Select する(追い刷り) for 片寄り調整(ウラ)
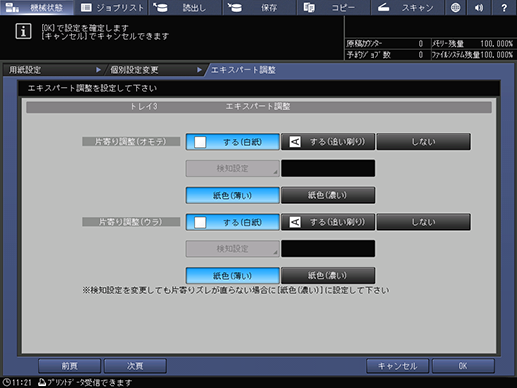The image size is (517, 388). (x=328, y=222)
